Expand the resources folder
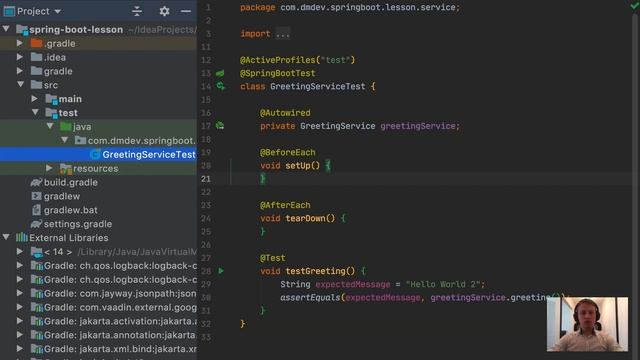The height and width of the screenshot is (360, 640). coord(49,168)
